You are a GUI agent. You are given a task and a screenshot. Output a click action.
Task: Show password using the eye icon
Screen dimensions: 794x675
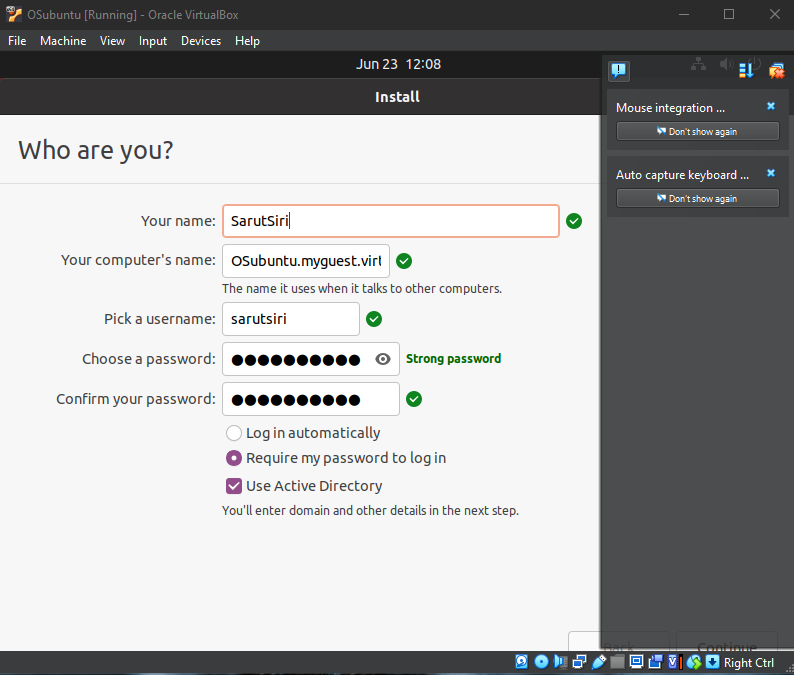point(382,359)
